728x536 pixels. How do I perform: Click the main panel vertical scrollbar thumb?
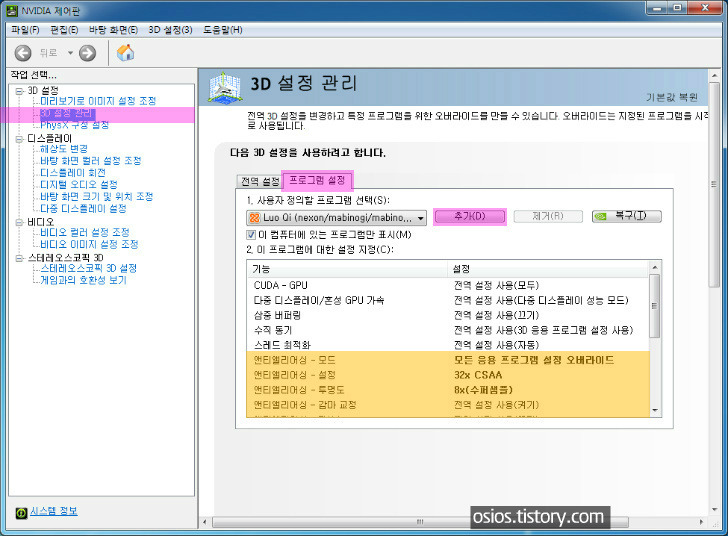pos(714,185)
